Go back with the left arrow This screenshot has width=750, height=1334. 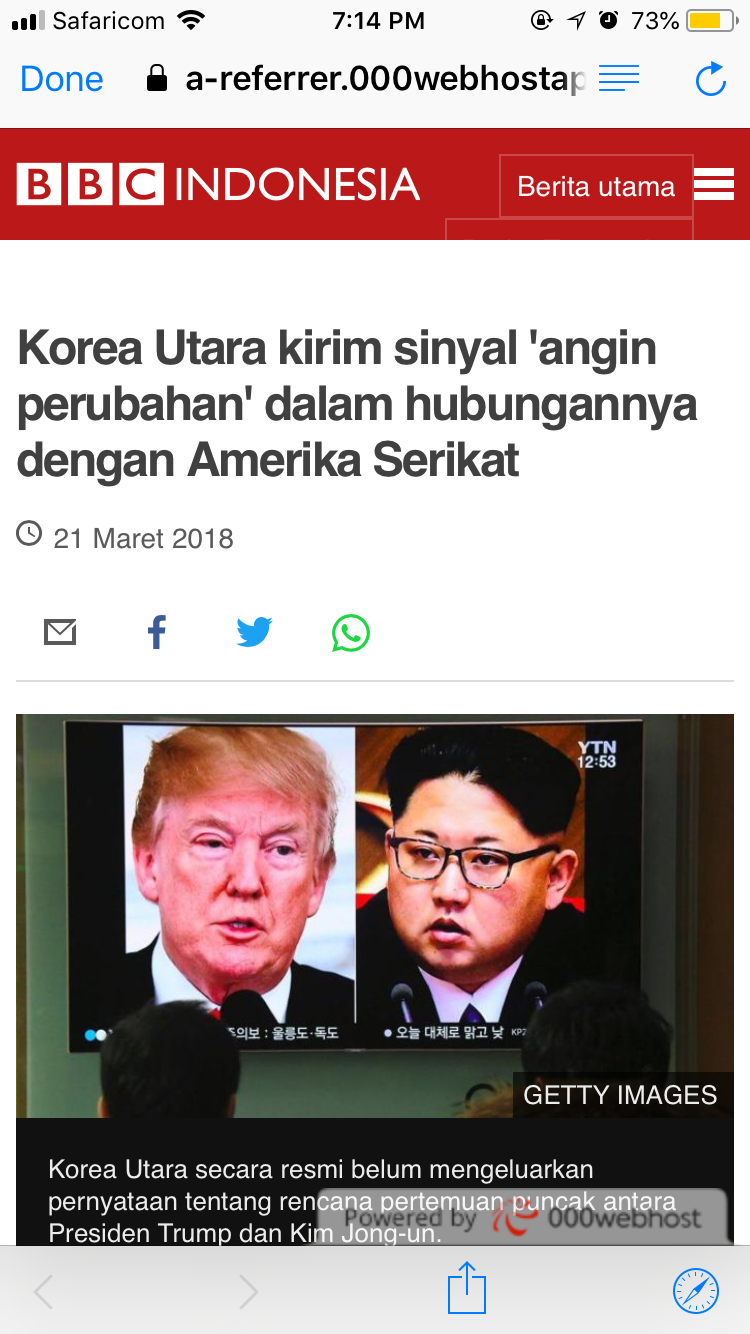pos(43,1291)
